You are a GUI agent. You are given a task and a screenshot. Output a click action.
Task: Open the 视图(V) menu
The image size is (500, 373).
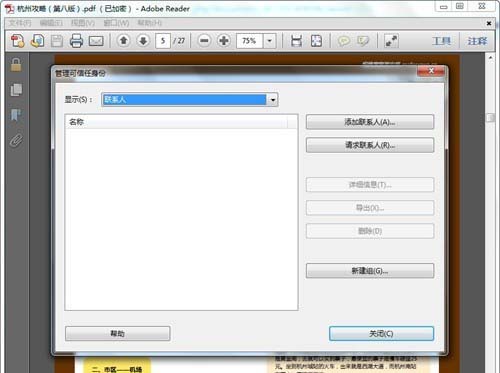(83, 23)
